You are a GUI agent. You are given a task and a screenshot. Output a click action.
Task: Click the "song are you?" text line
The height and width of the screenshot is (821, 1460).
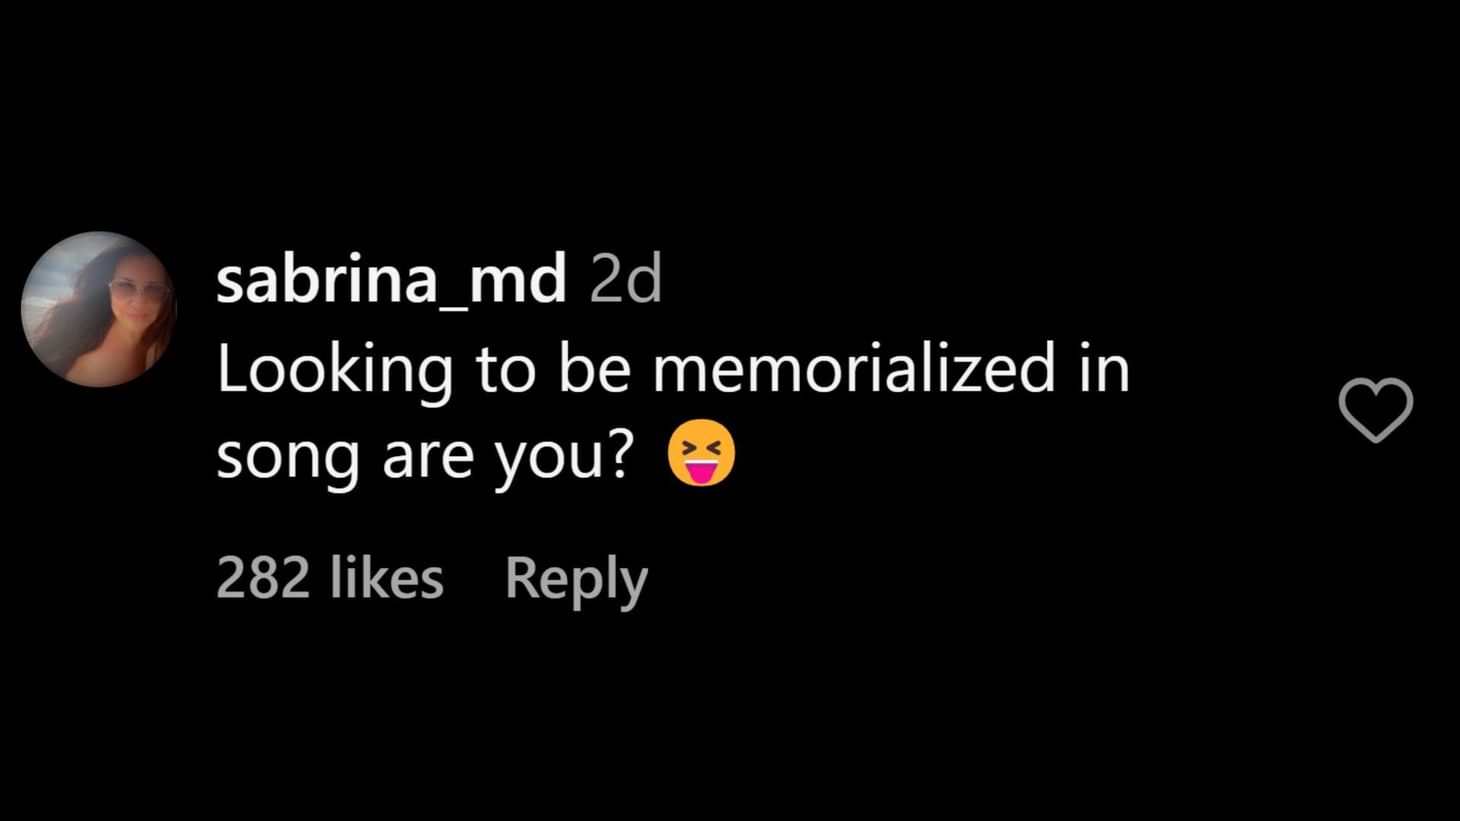coord(425,456)
